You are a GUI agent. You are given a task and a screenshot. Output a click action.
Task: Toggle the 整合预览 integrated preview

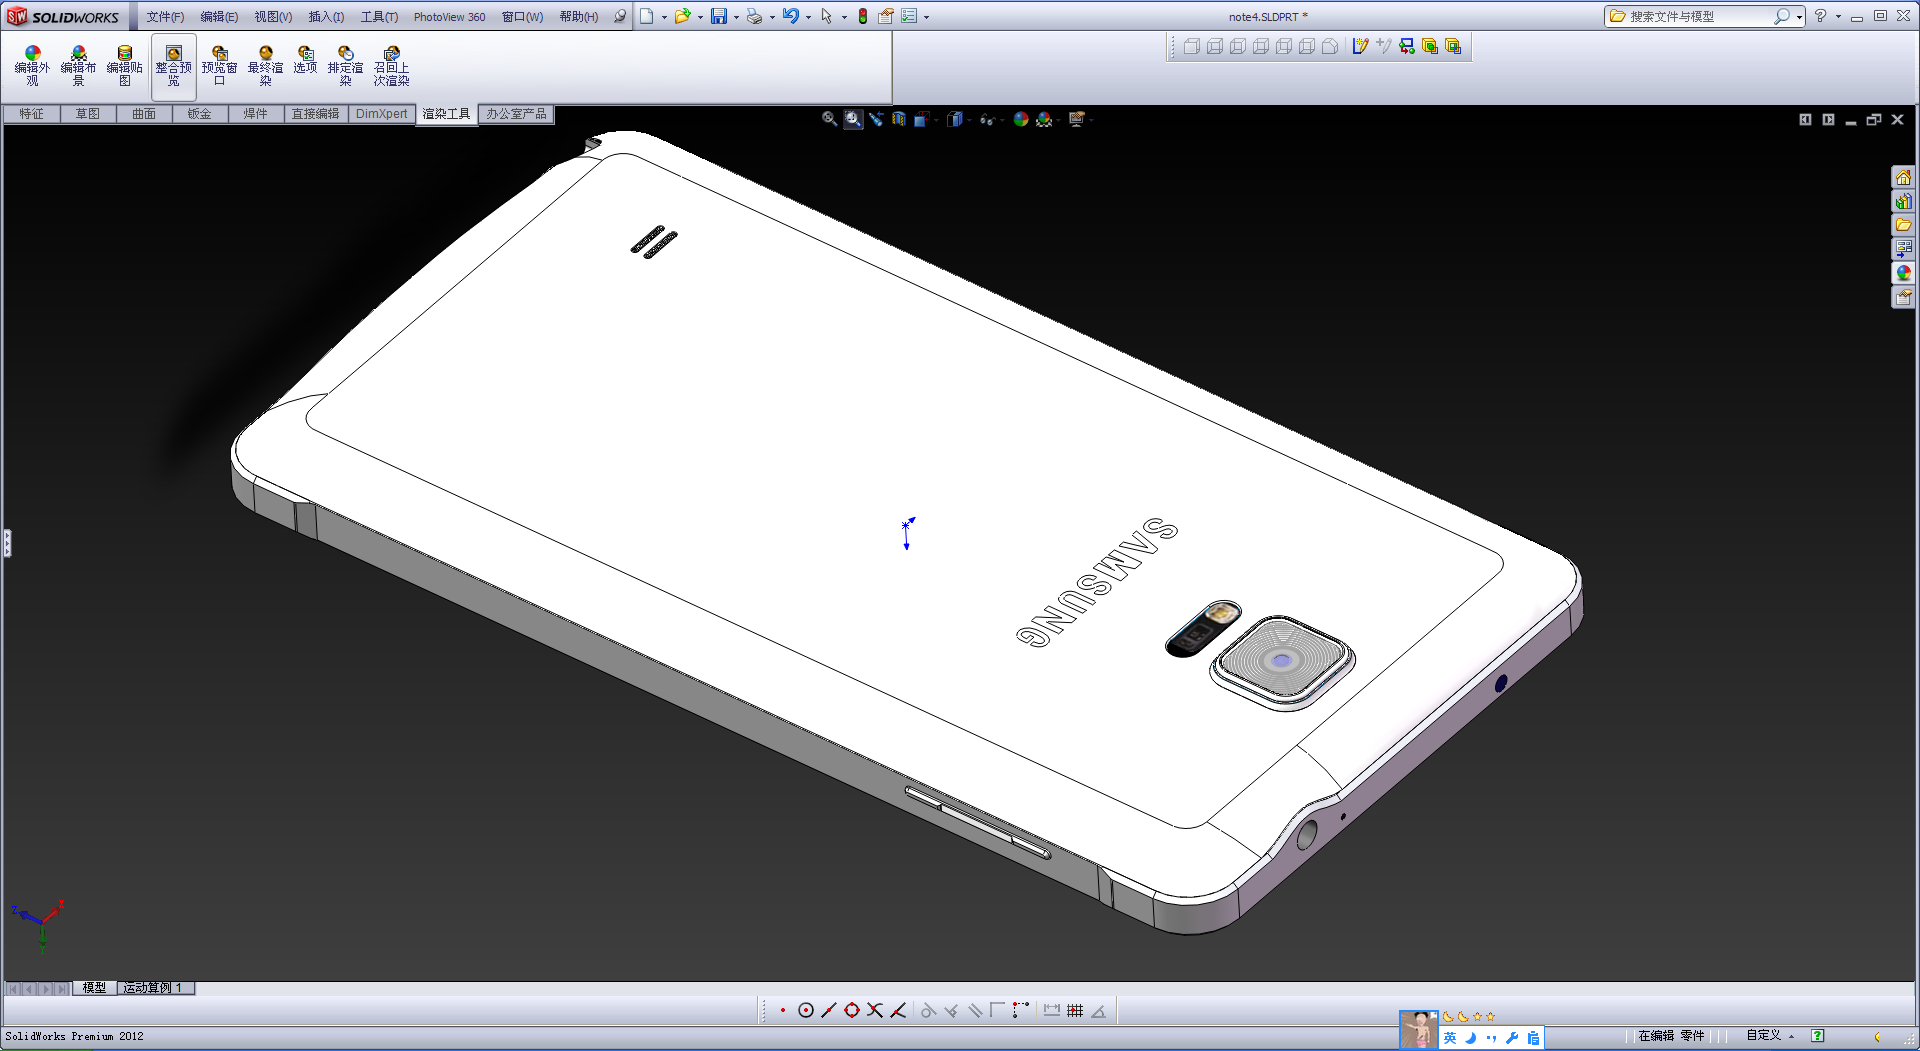[173, 66]
